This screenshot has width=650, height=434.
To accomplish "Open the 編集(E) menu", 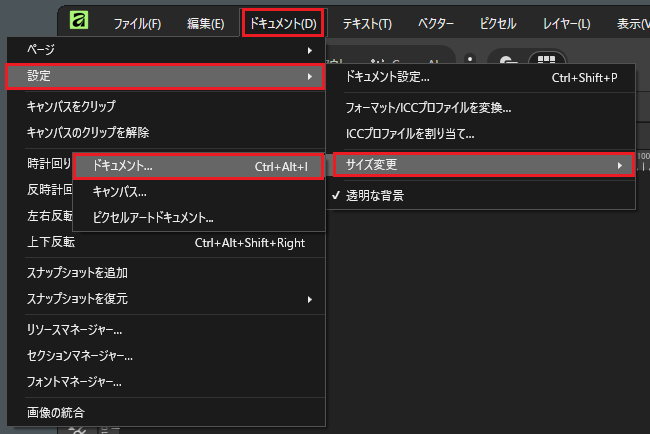I will 205,23.
